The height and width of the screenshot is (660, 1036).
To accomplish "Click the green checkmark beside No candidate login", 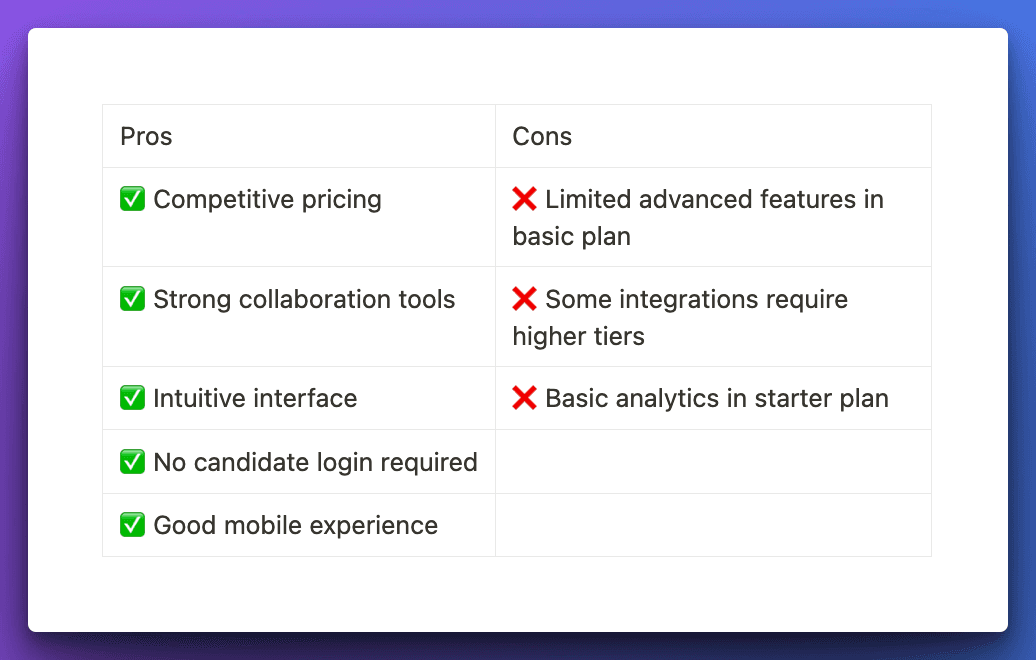I will [x=132, y=463].
